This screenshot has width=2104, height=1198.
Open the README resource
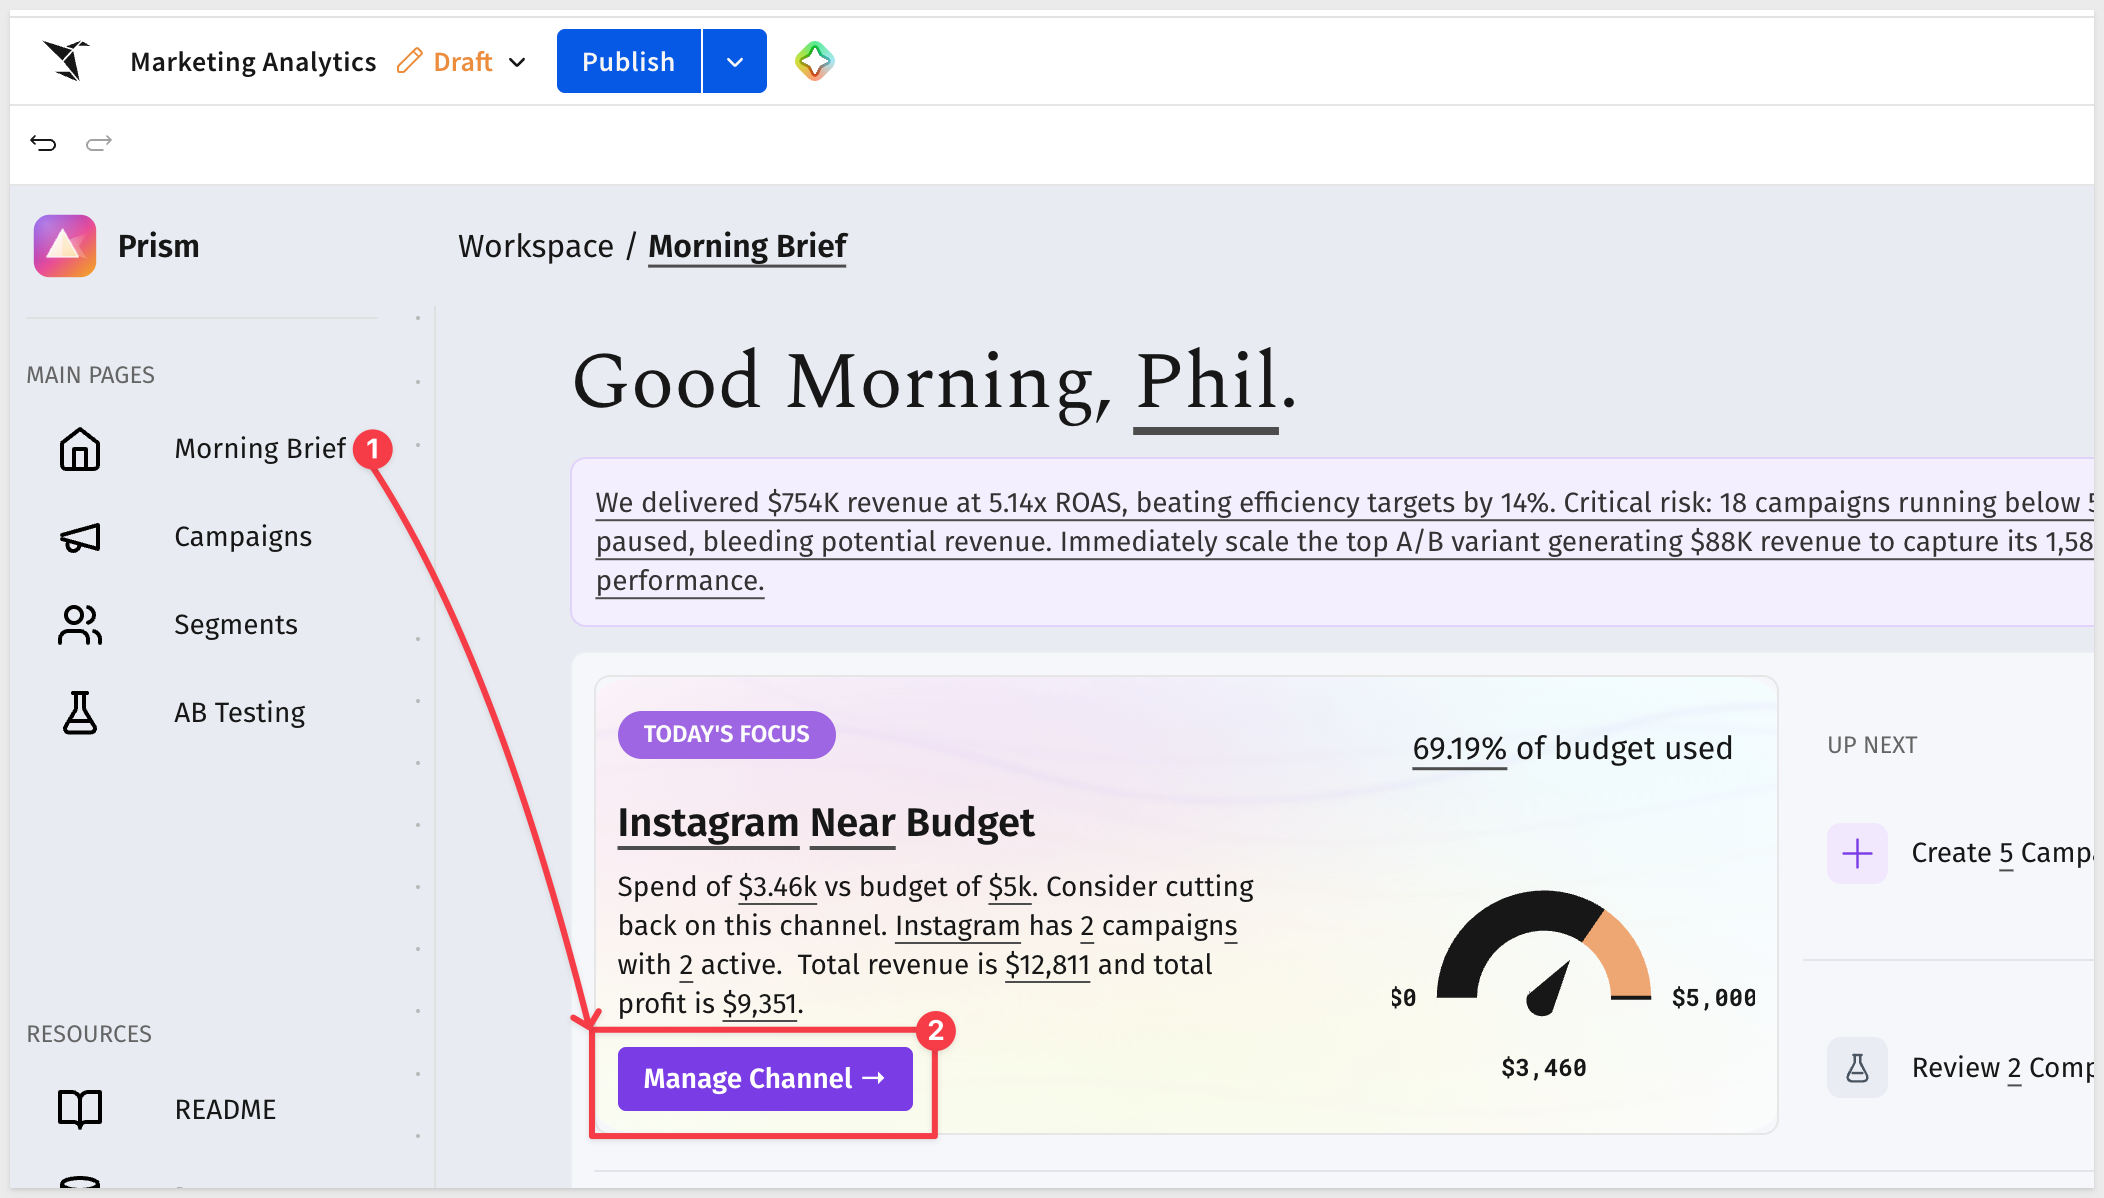[x=225, y=1109]
